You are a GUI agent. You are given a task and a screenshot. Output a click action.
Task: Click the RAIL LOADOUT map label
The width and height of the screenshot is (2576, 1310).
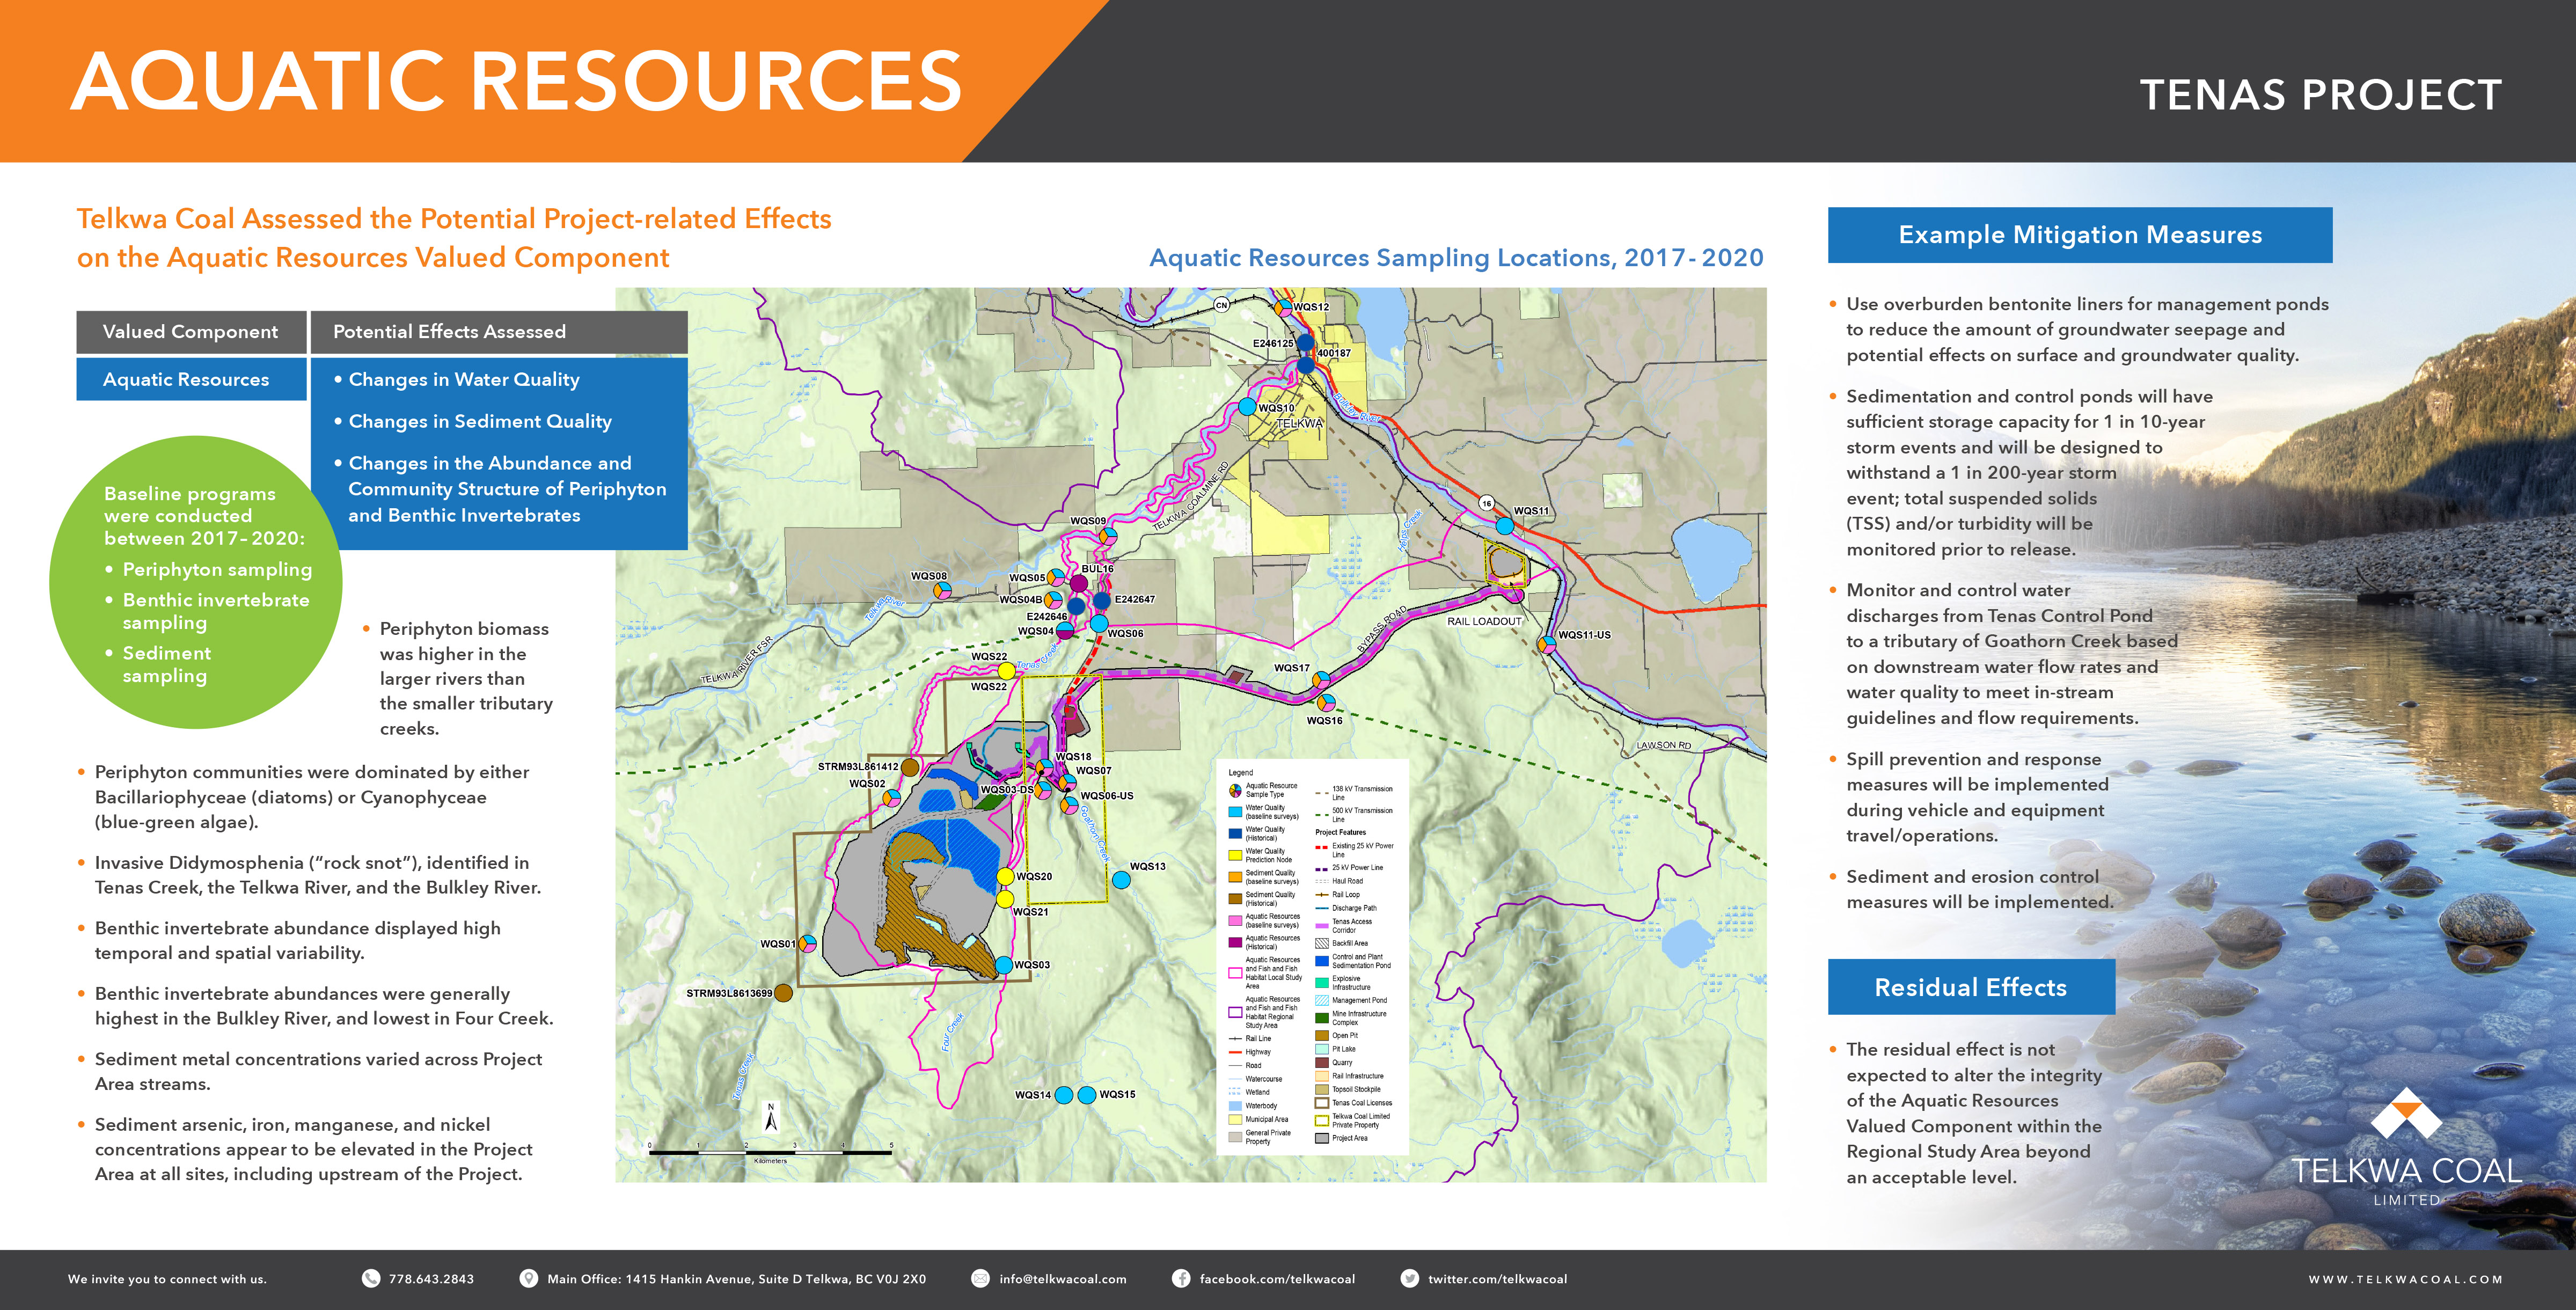(x=1484, y=621)
